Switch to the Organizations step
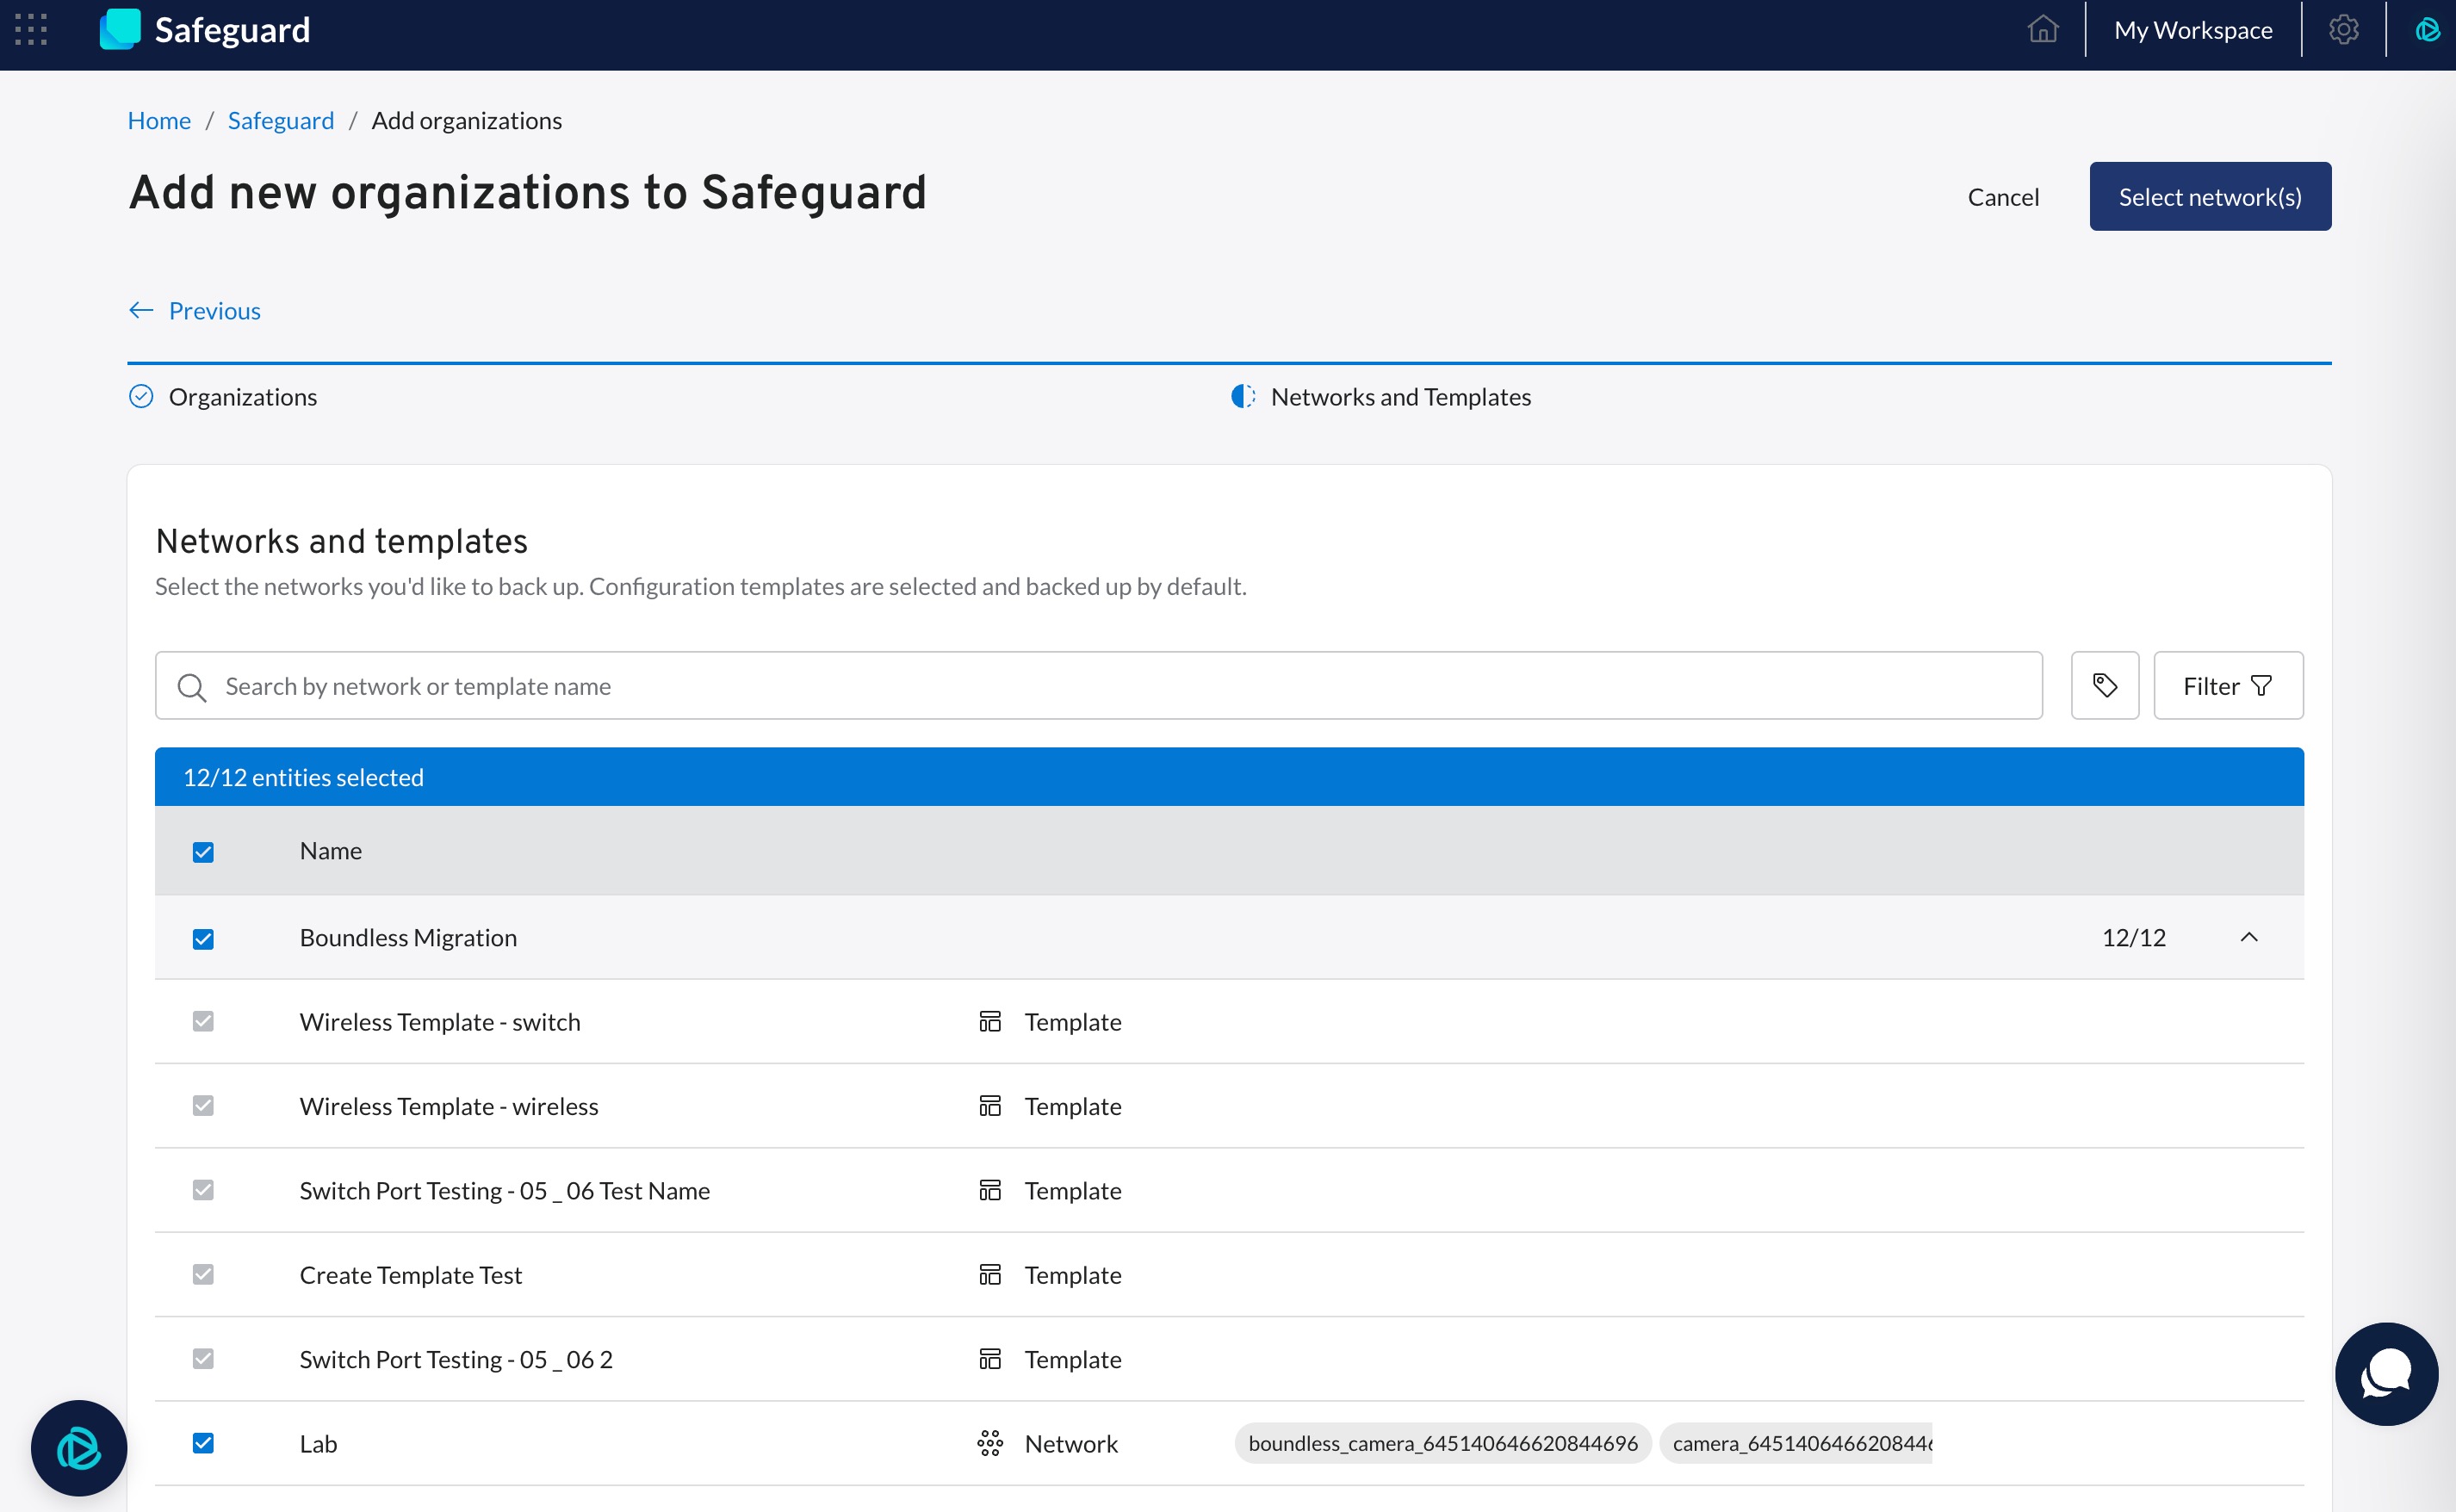 pyautogui.click(x=242, y=397)
